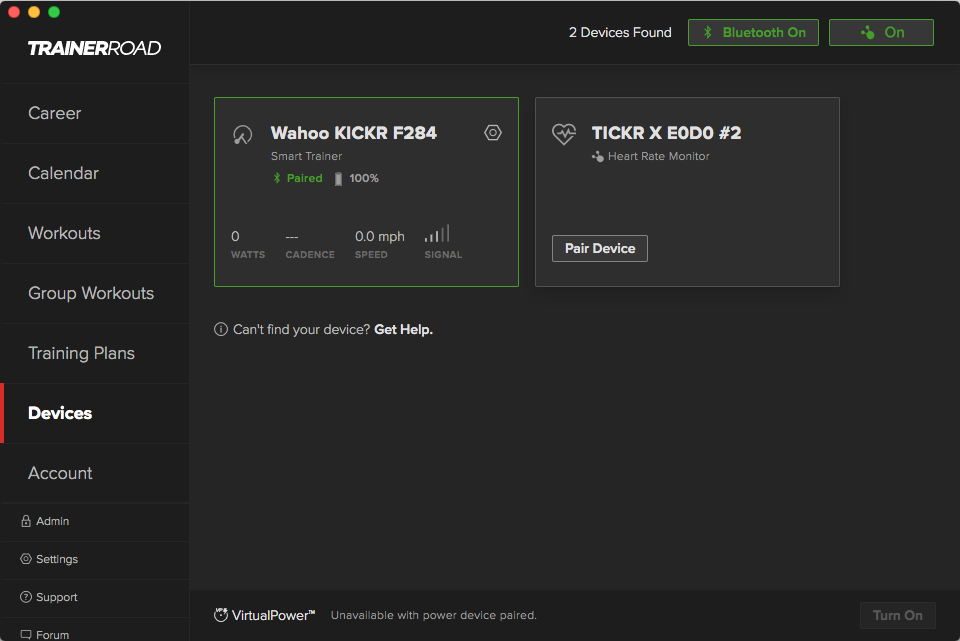960x641 pixels.
Task: Open Admin in sidebar
Action: [x=95, y=522]
